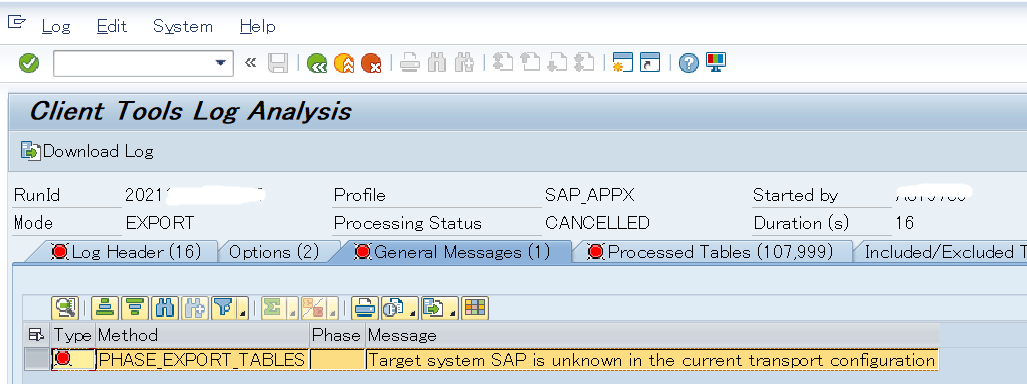Open the Help menu

pos(257,27)
